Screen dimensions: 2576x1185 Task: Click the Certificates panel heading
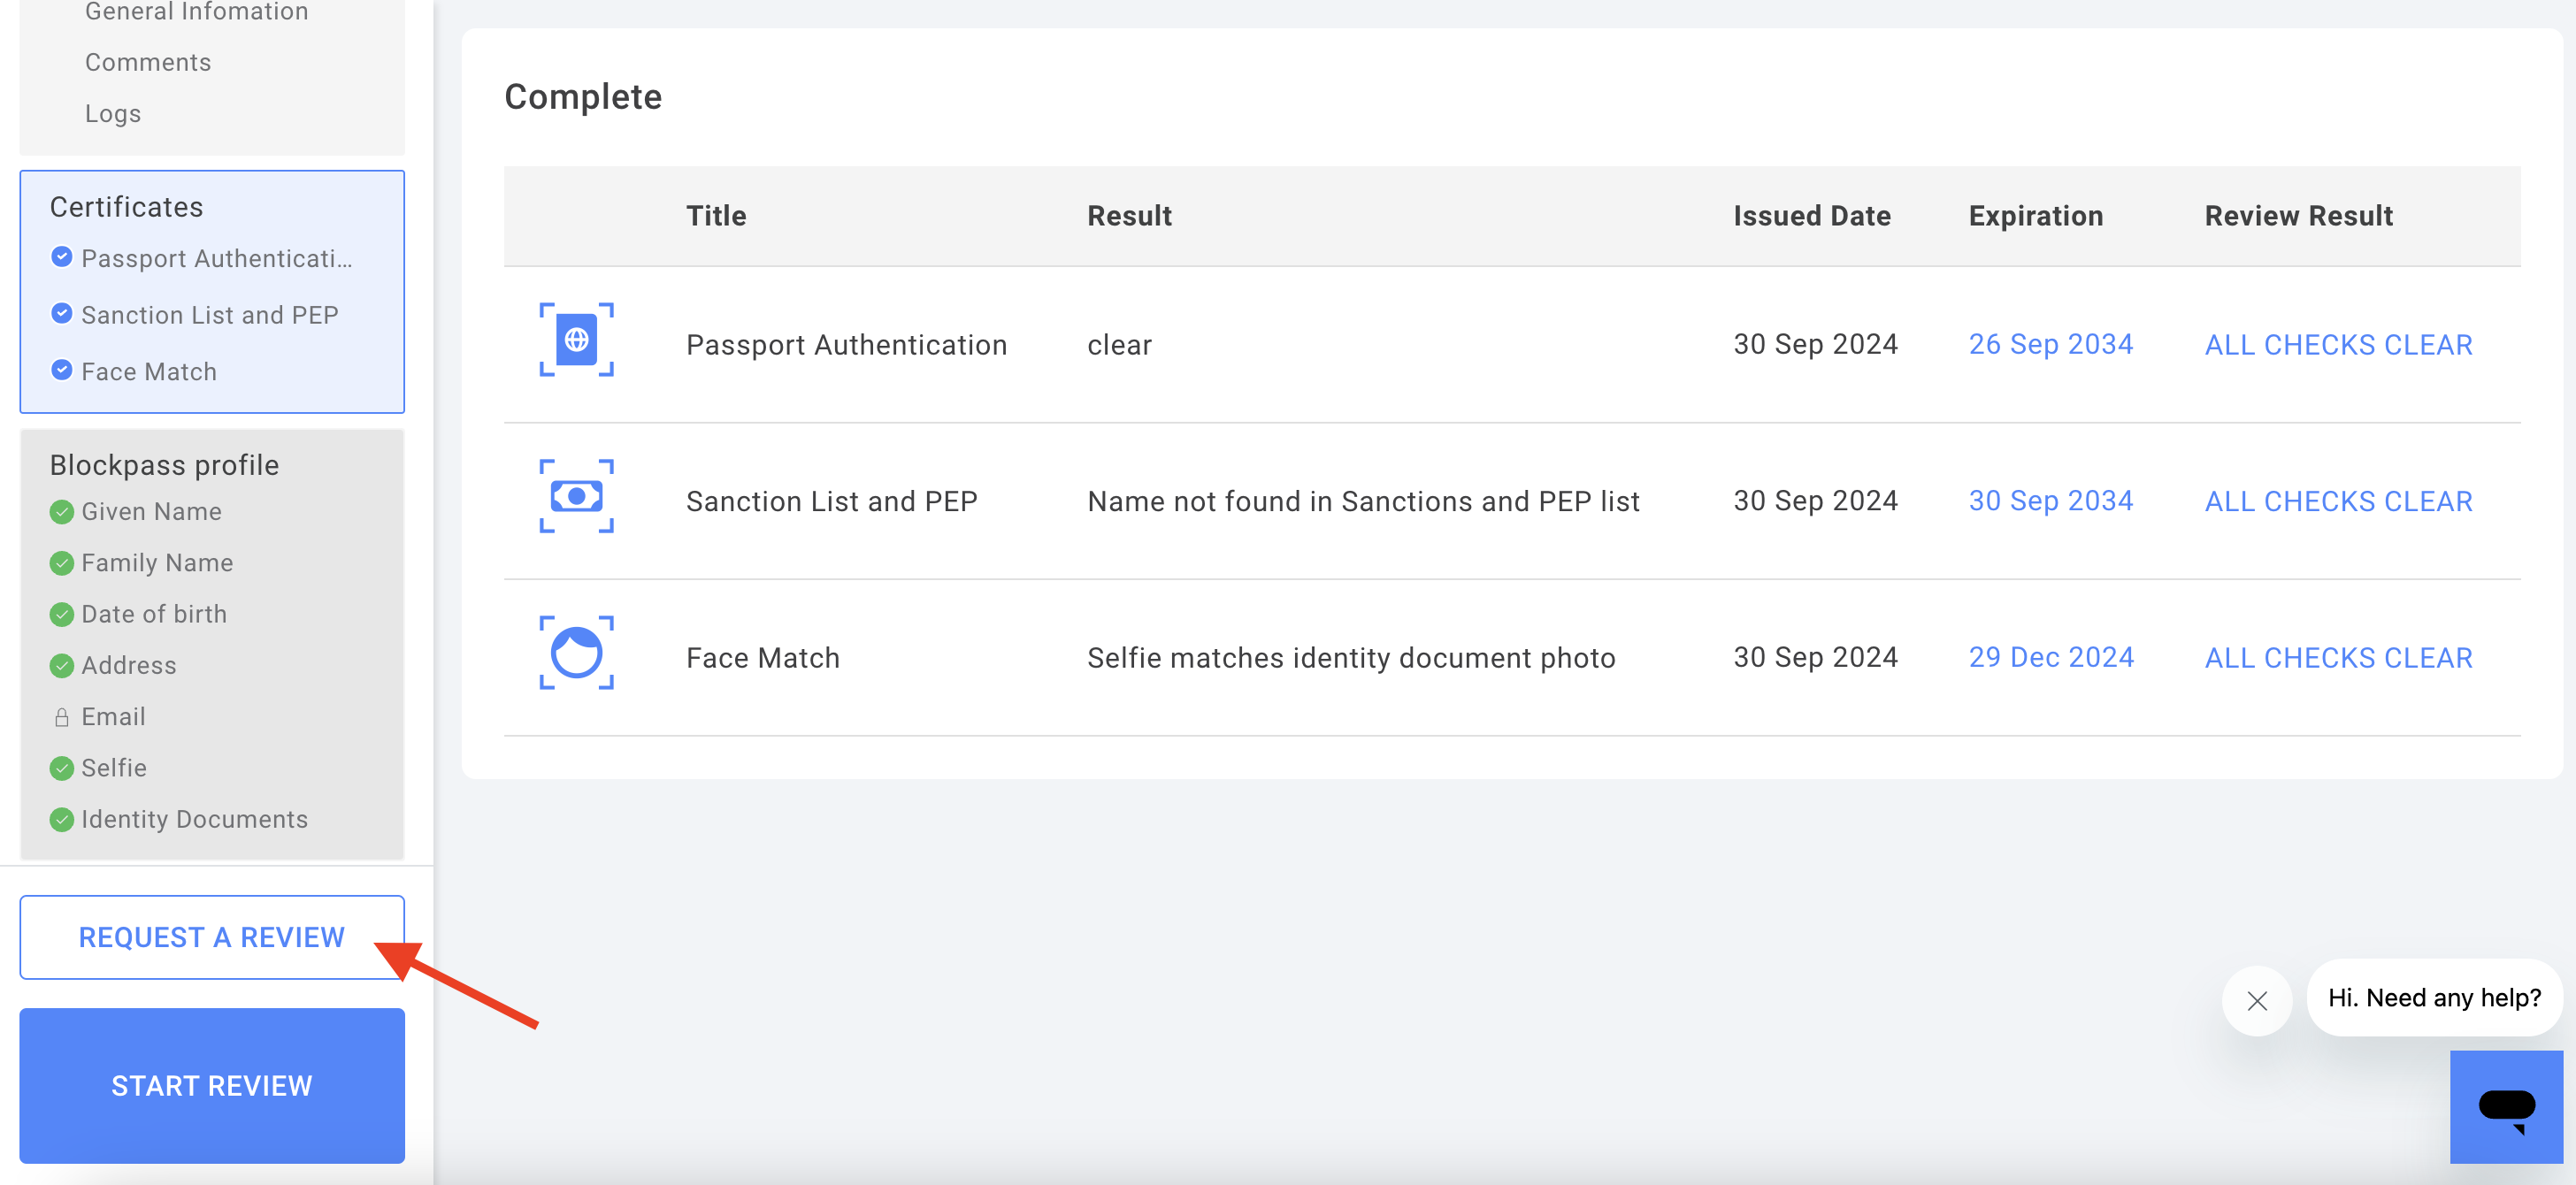pos(127,207)
